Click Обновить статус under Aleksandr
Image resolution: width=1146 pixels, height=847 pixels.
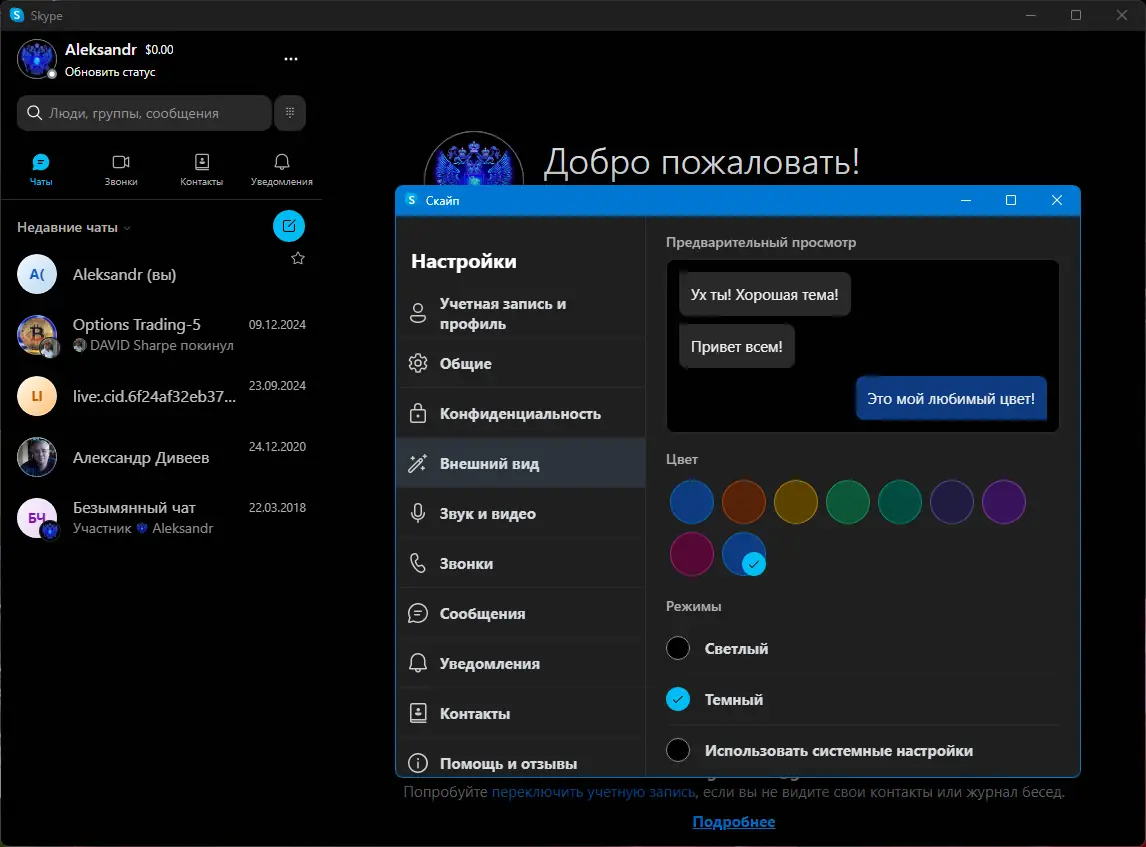pyautogui.click(x=110, y=72)
